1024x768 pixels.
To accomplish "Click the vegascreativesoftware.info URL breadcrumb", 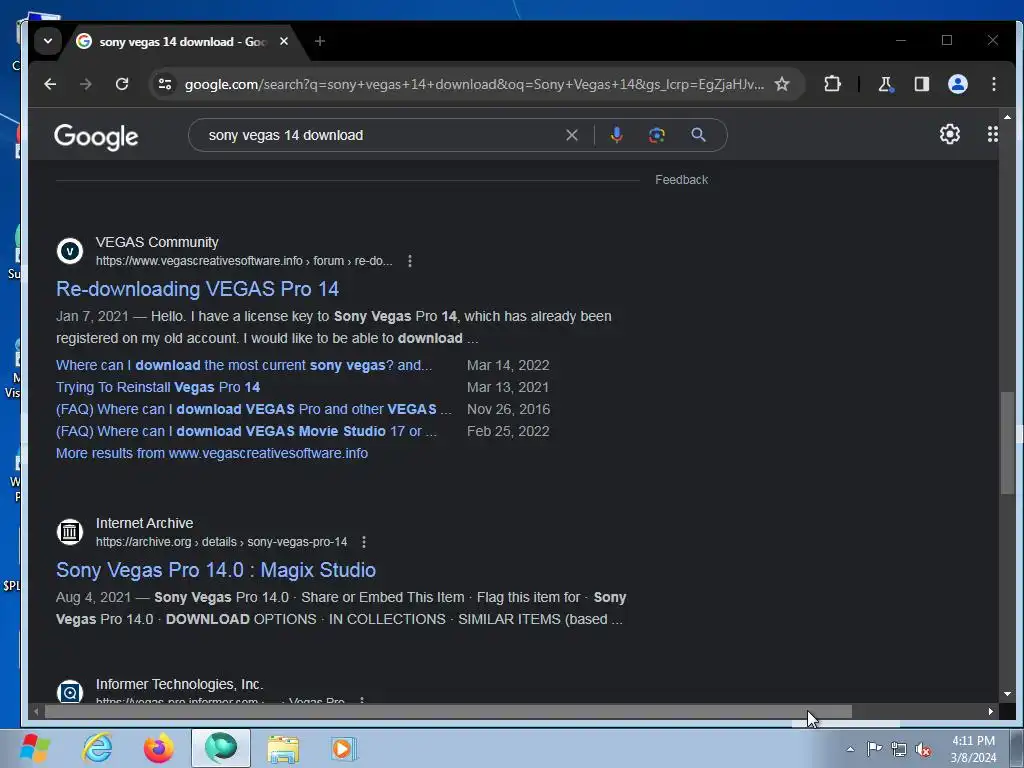I will tap(244, 261).
